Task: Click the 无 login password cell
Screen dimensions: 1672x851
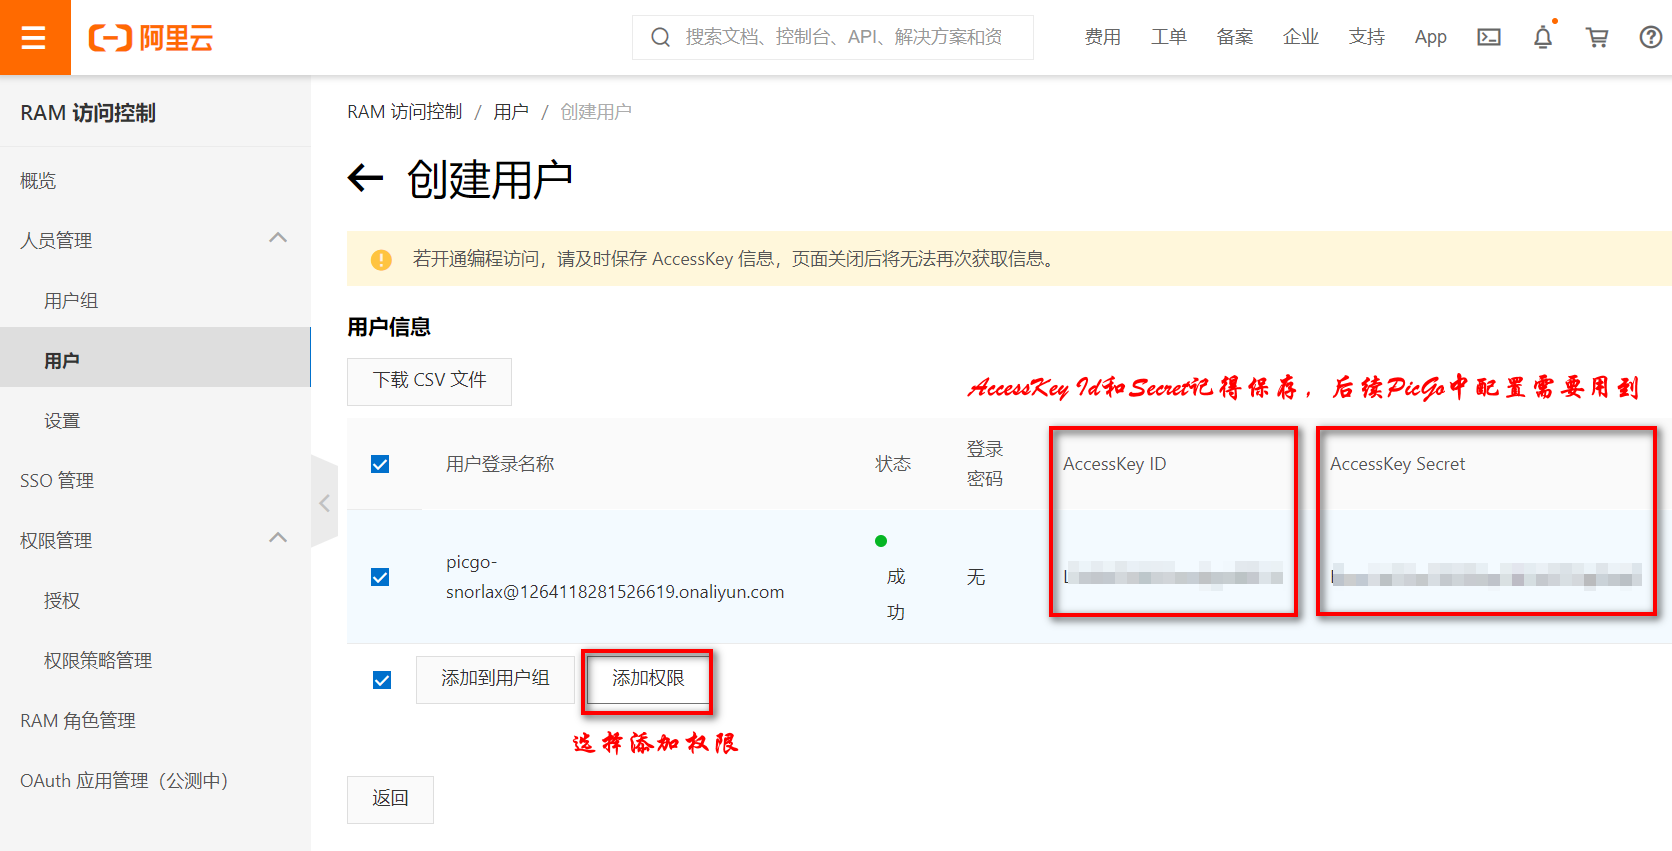Action: pyautogui.click(x=976, y=577)
